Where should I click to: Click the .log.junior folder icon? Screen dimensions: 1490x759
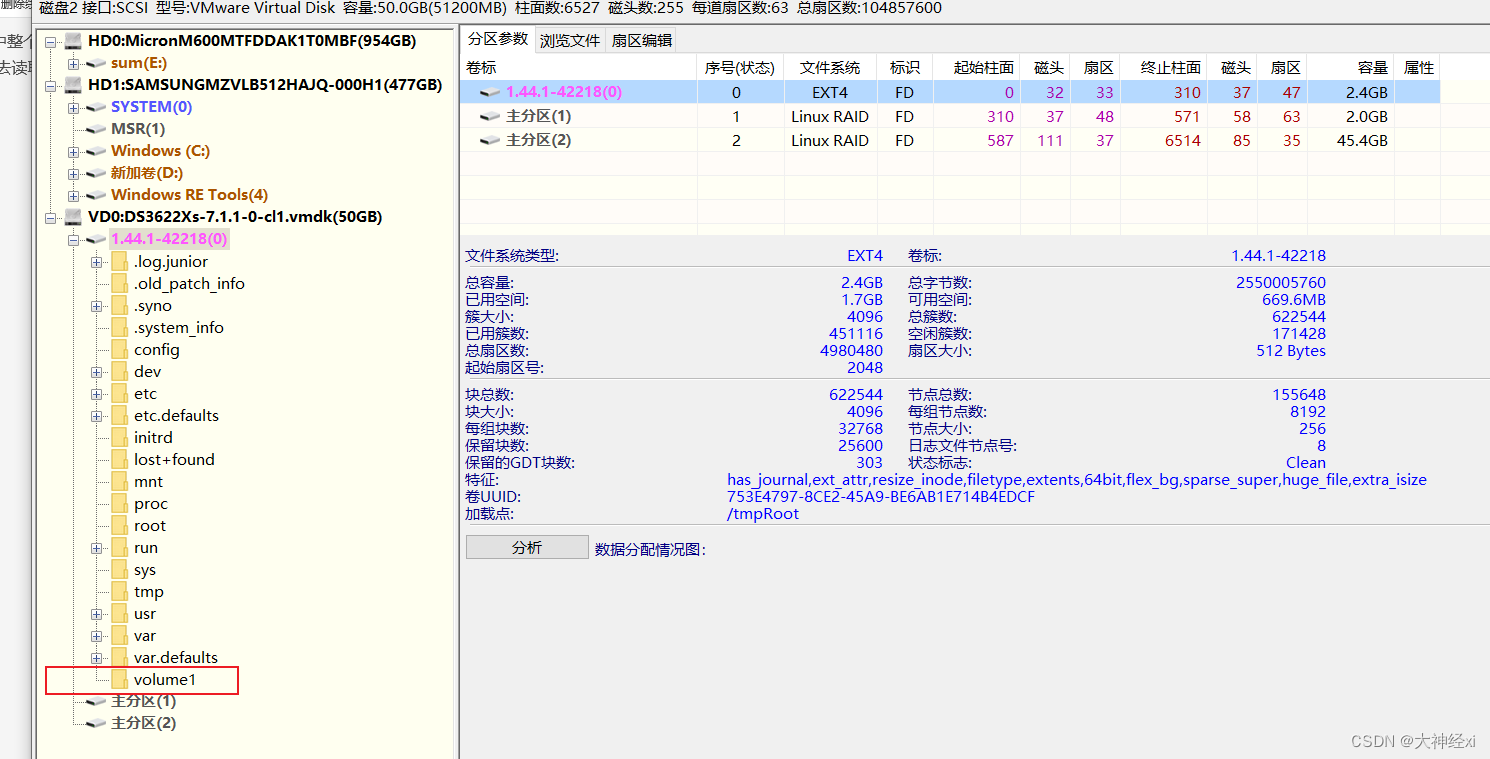point(120,262)
